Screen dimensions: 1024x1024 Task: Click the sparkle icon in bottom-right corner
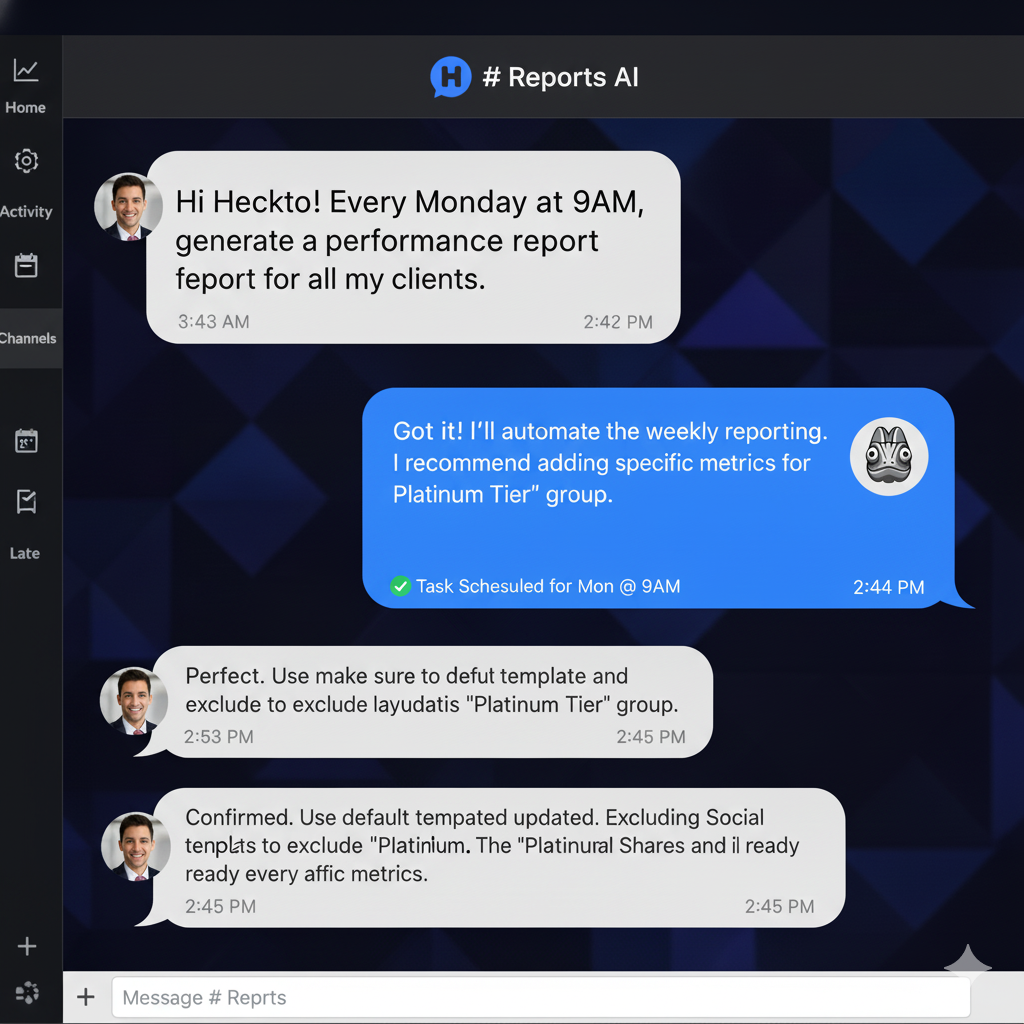click(x=967, y=962)
